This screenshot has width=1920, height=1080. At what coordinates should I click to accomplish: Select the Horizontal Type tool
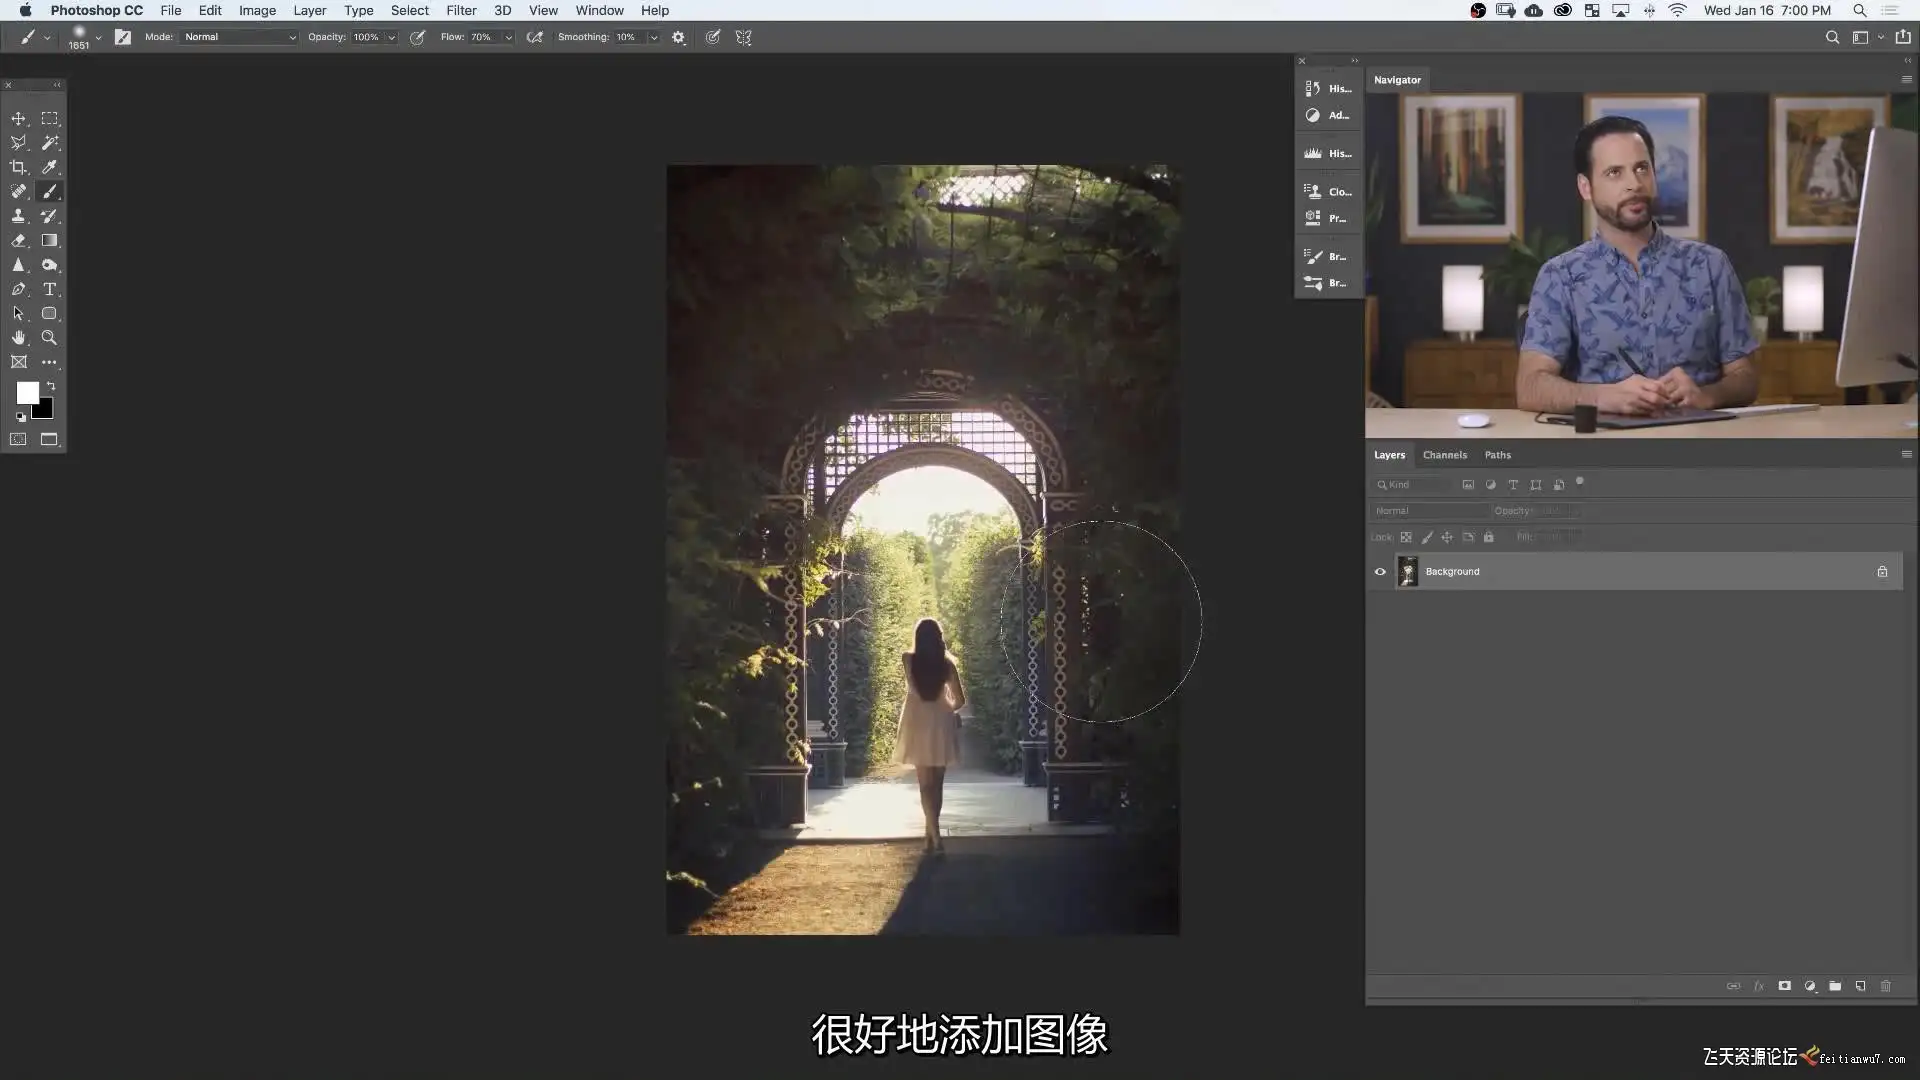coord(49,289)
